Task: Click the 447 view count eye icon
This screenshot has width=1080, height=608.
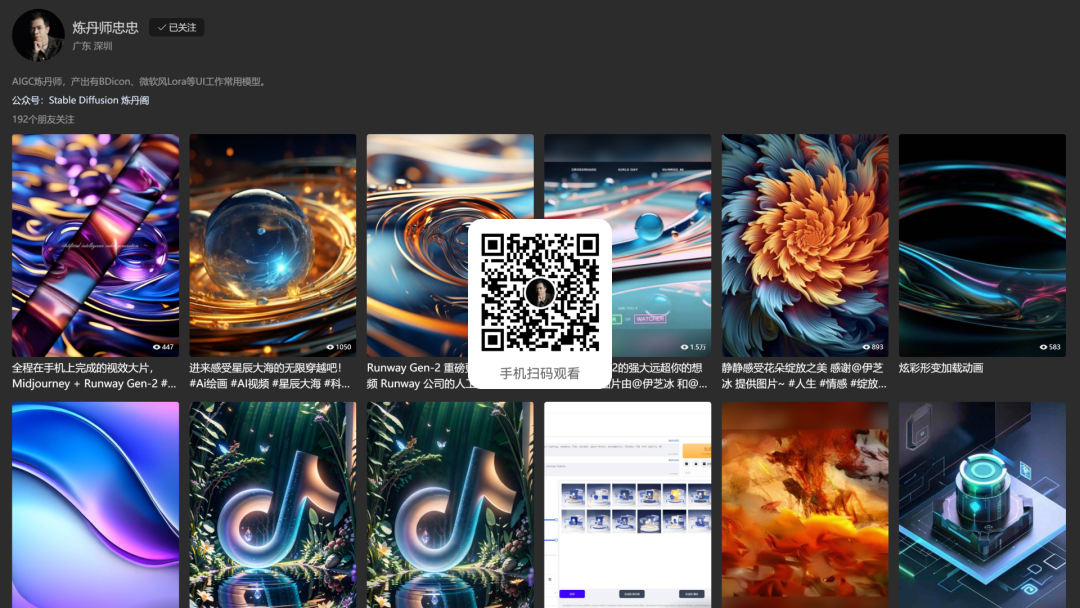Action: click(156, 347)
